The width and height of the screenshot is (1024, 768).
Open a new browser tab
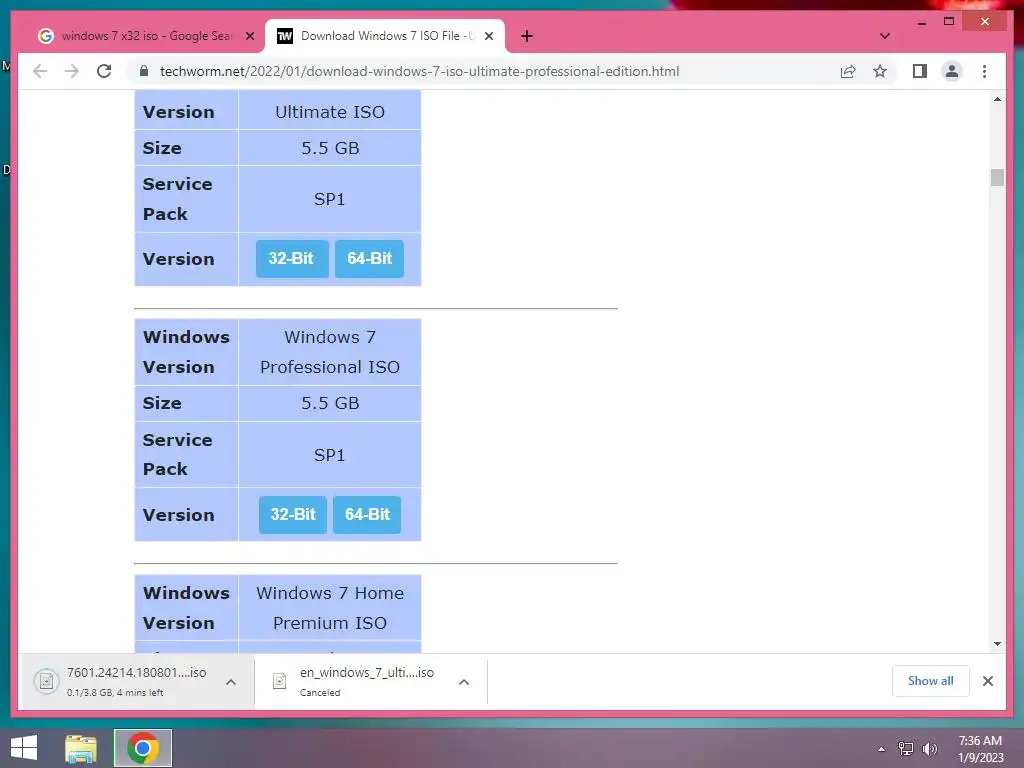coord(527,36)
